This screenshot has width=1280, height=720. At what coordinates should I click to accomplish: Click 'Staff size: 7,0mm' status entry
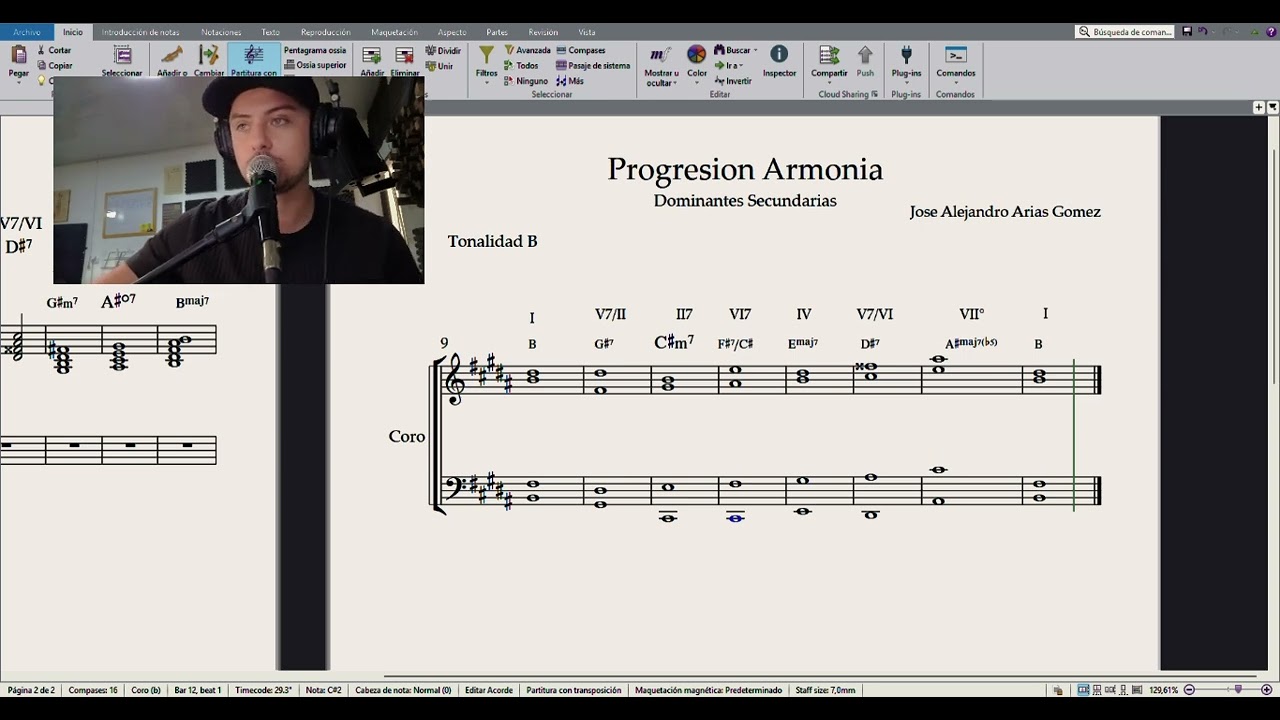pyautogui.click(x=825, y=690)
